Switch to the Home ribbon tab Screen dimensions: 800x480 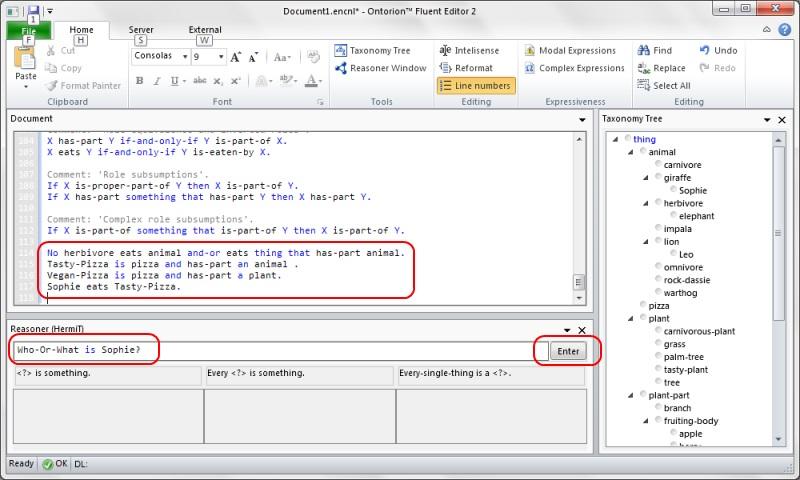click(81, 31)
